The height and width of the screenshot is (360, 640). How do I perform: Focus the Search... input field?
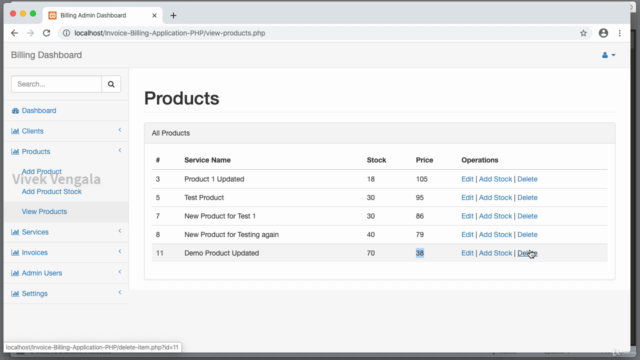pyautogui.click(x=56, y=84)
